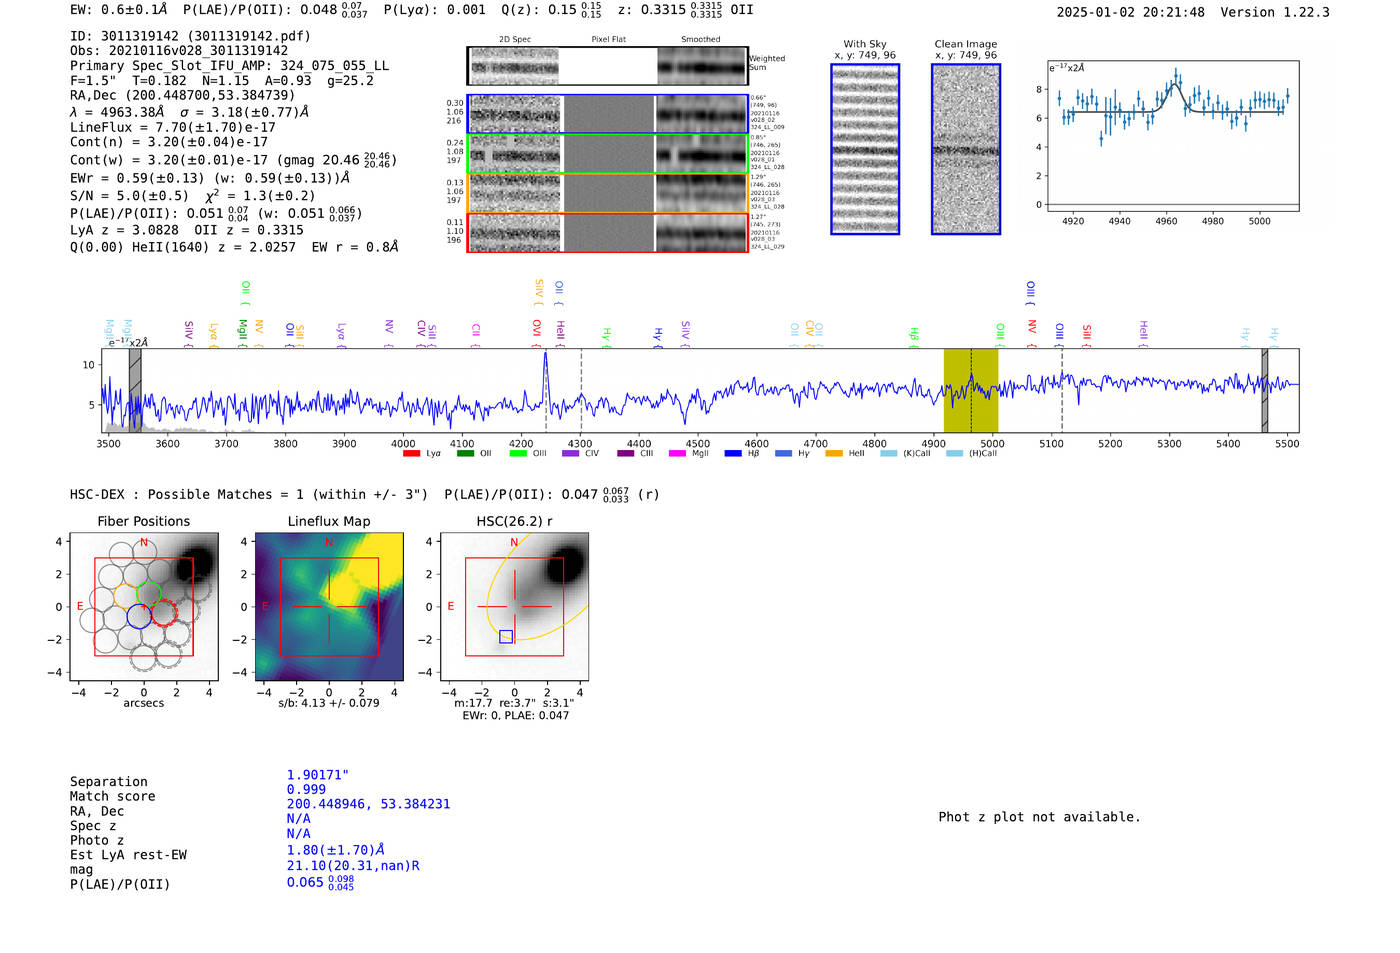Image resolution: width=1400 pixels, height=953 pixels.
Task: Click the 2025-01-02 20:21:48 timestamp
Action: pyautogui.click(x=1131, y=12)
